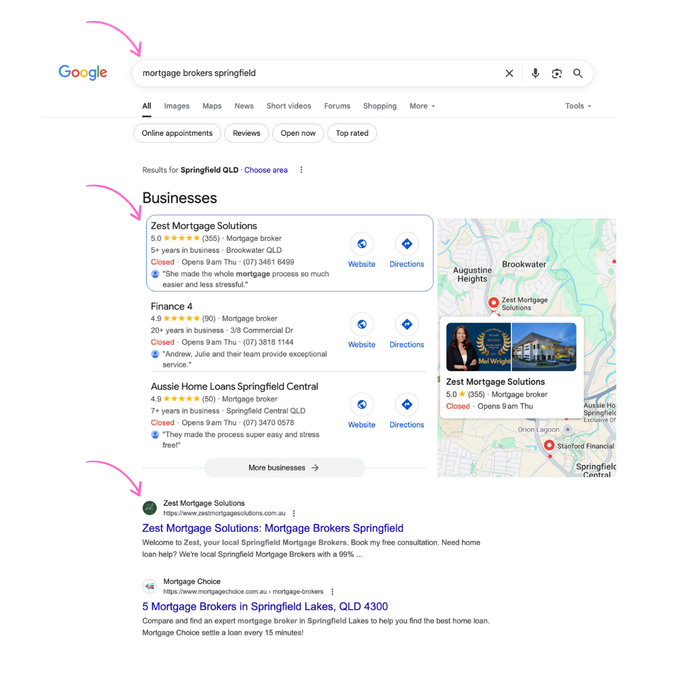700x700 pixels.
Task: Click the mortgage brokers springfield search field
Action: pyautogui.click(x=317, y=73)
